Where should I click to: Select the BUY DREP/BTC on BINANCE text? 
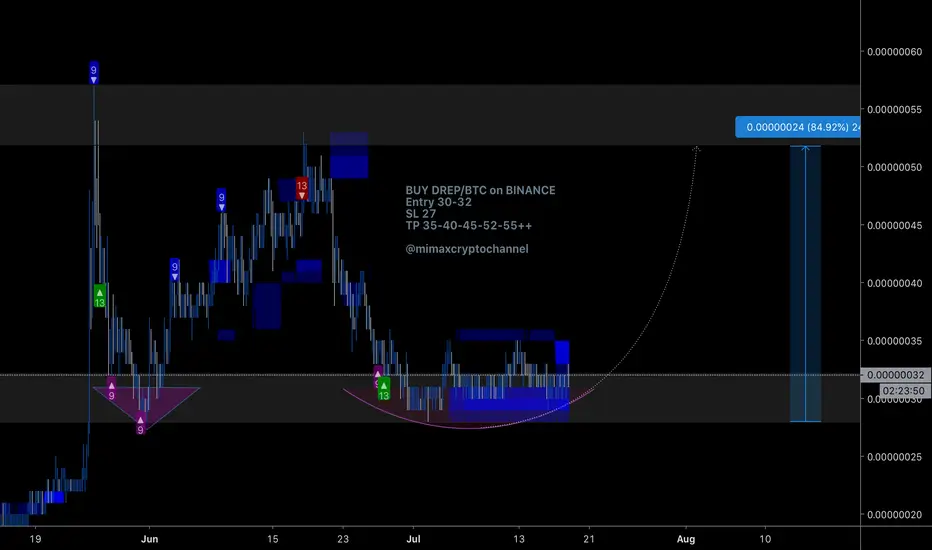[480, 190]
